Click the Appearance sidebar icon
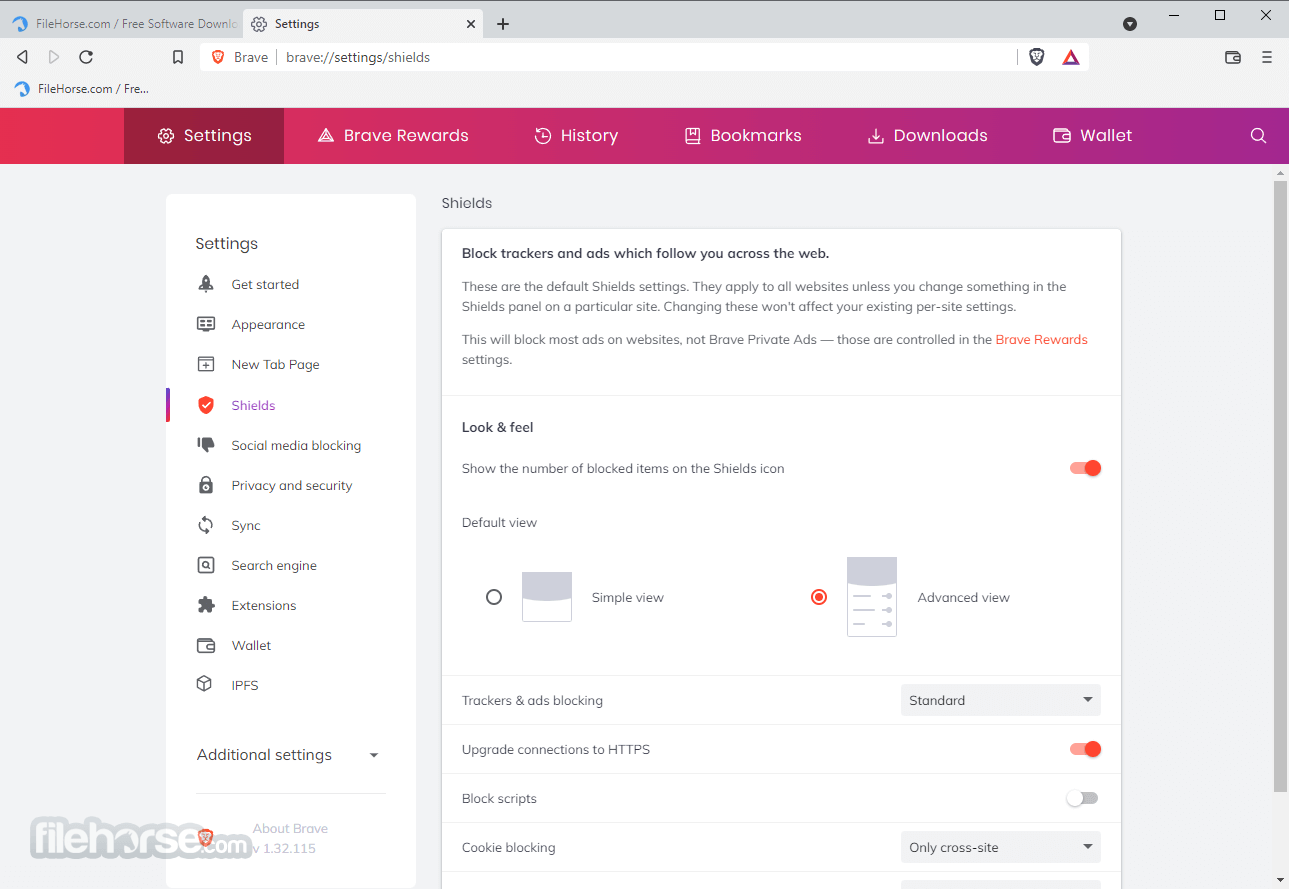The width and height of the screenshot is (1289, 889). tap(206, 324)
